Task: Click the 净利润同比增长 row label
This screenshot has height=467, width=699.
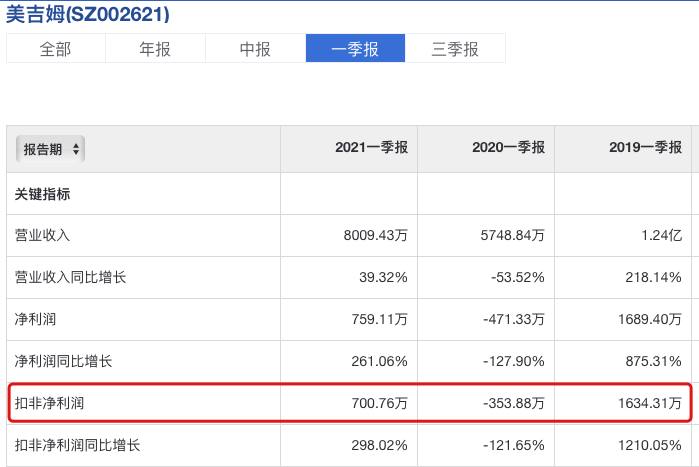Action: 63,361
